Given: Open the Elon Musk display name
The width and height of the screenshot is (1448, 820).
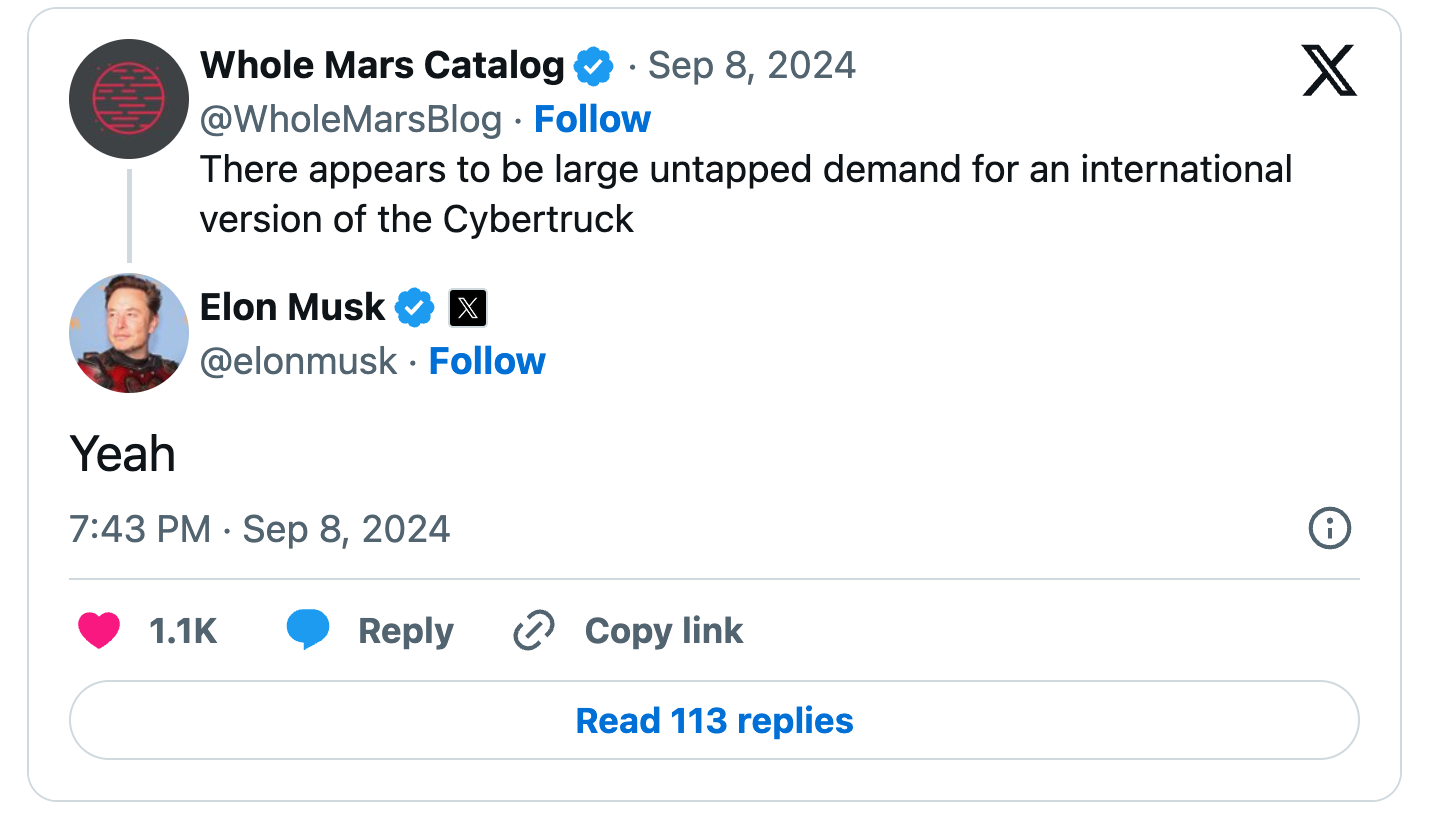Looking at the screenshot, I should (x=292, y=307).
